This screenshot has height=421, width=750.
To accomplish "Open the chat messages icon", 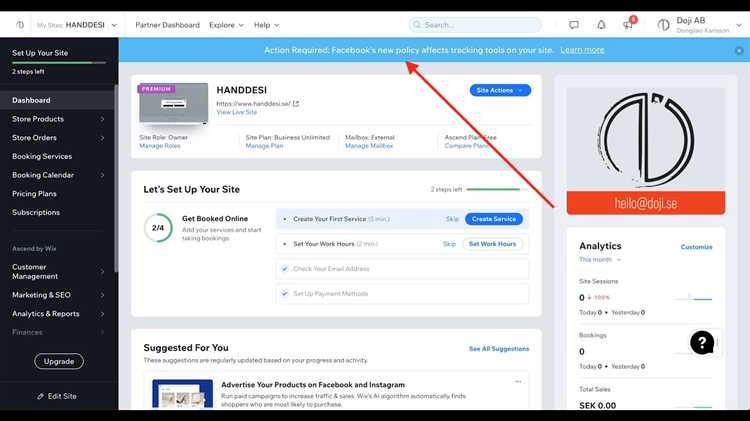I will point(574,25).
